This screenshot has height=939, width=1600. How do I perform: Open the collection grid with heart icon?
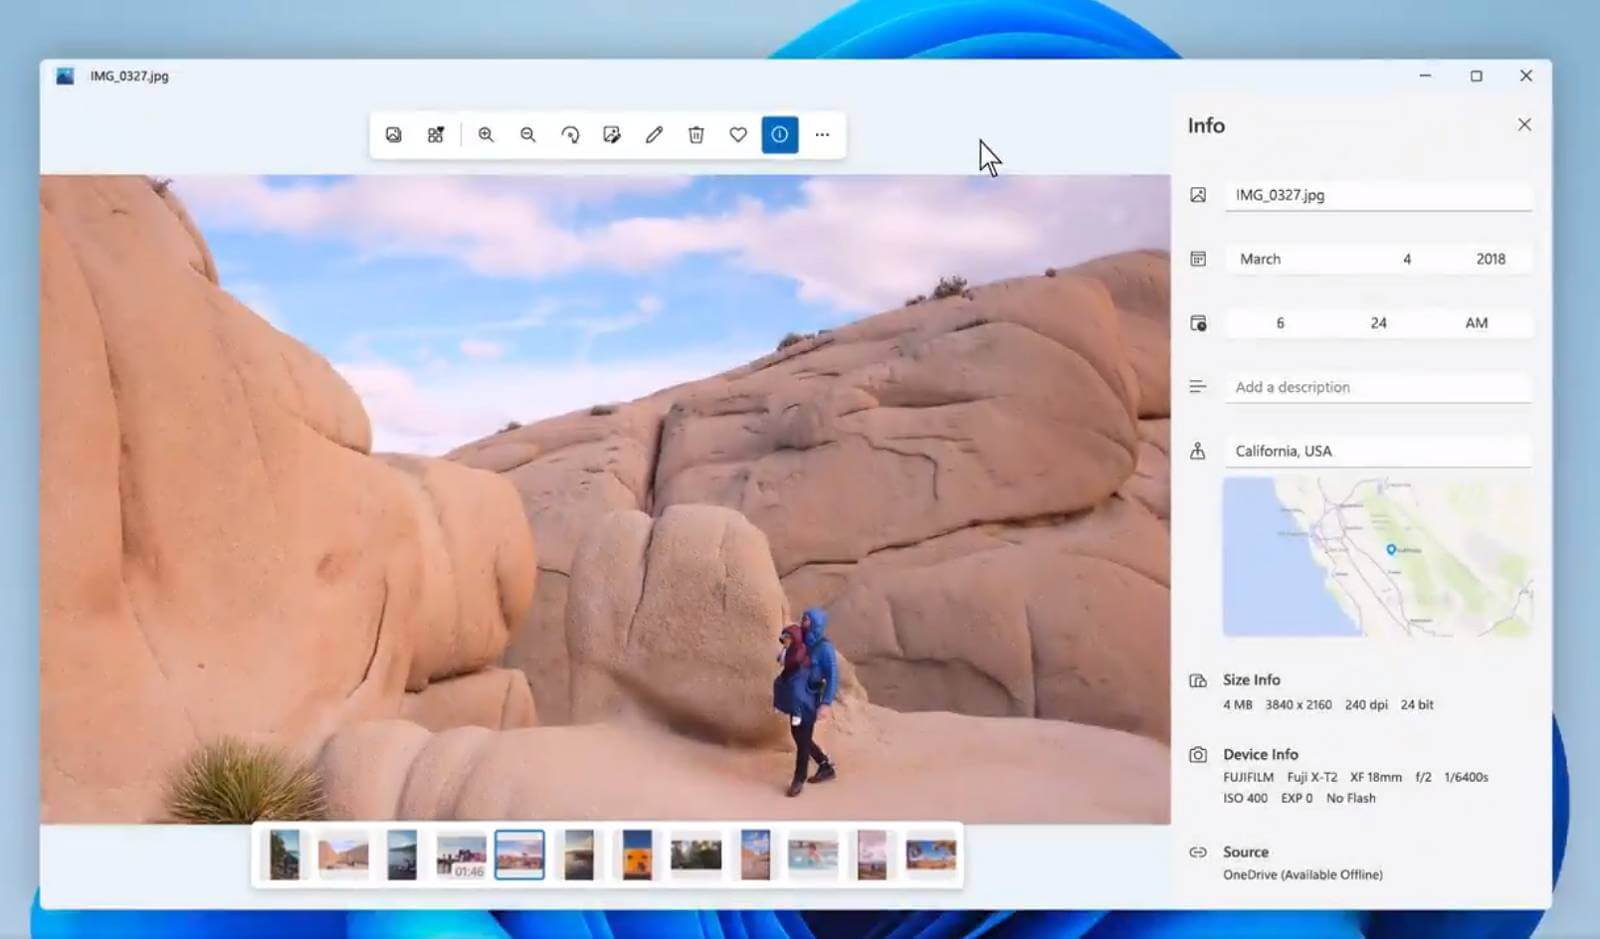[436, 135]
